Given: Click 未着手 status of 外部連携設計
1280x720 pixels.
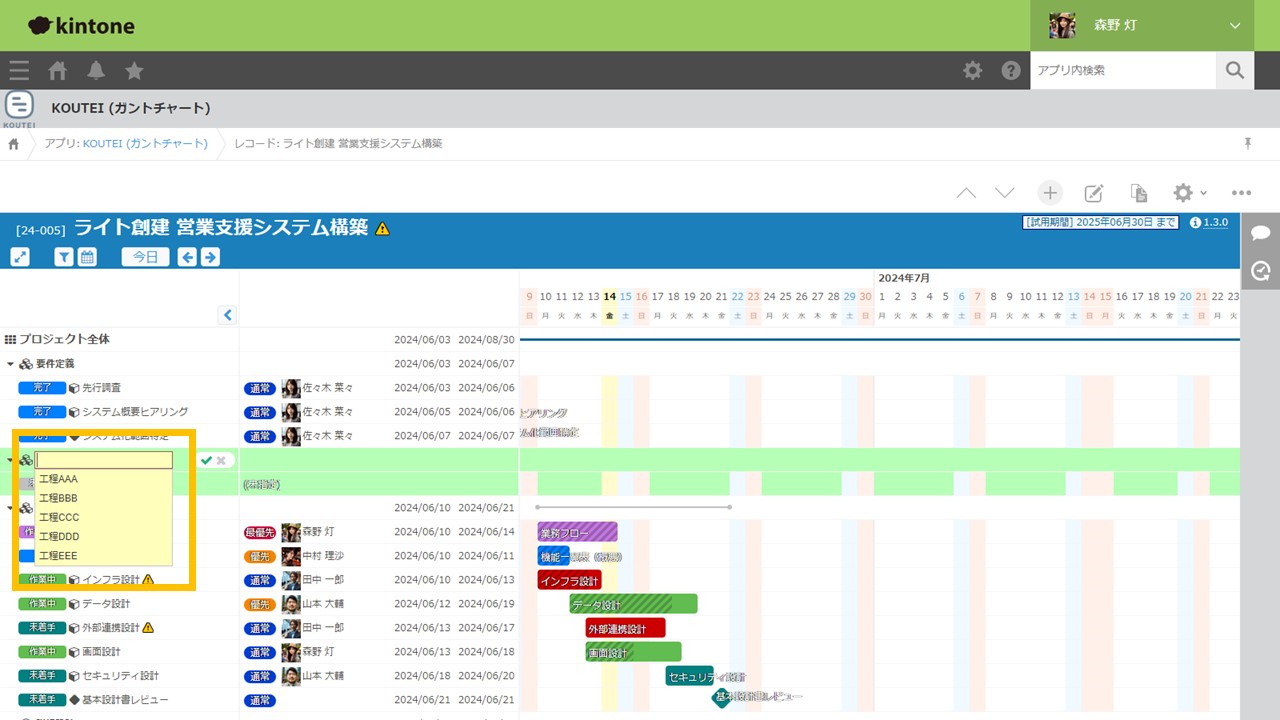Looking at the screenshot, I should 42,628.
